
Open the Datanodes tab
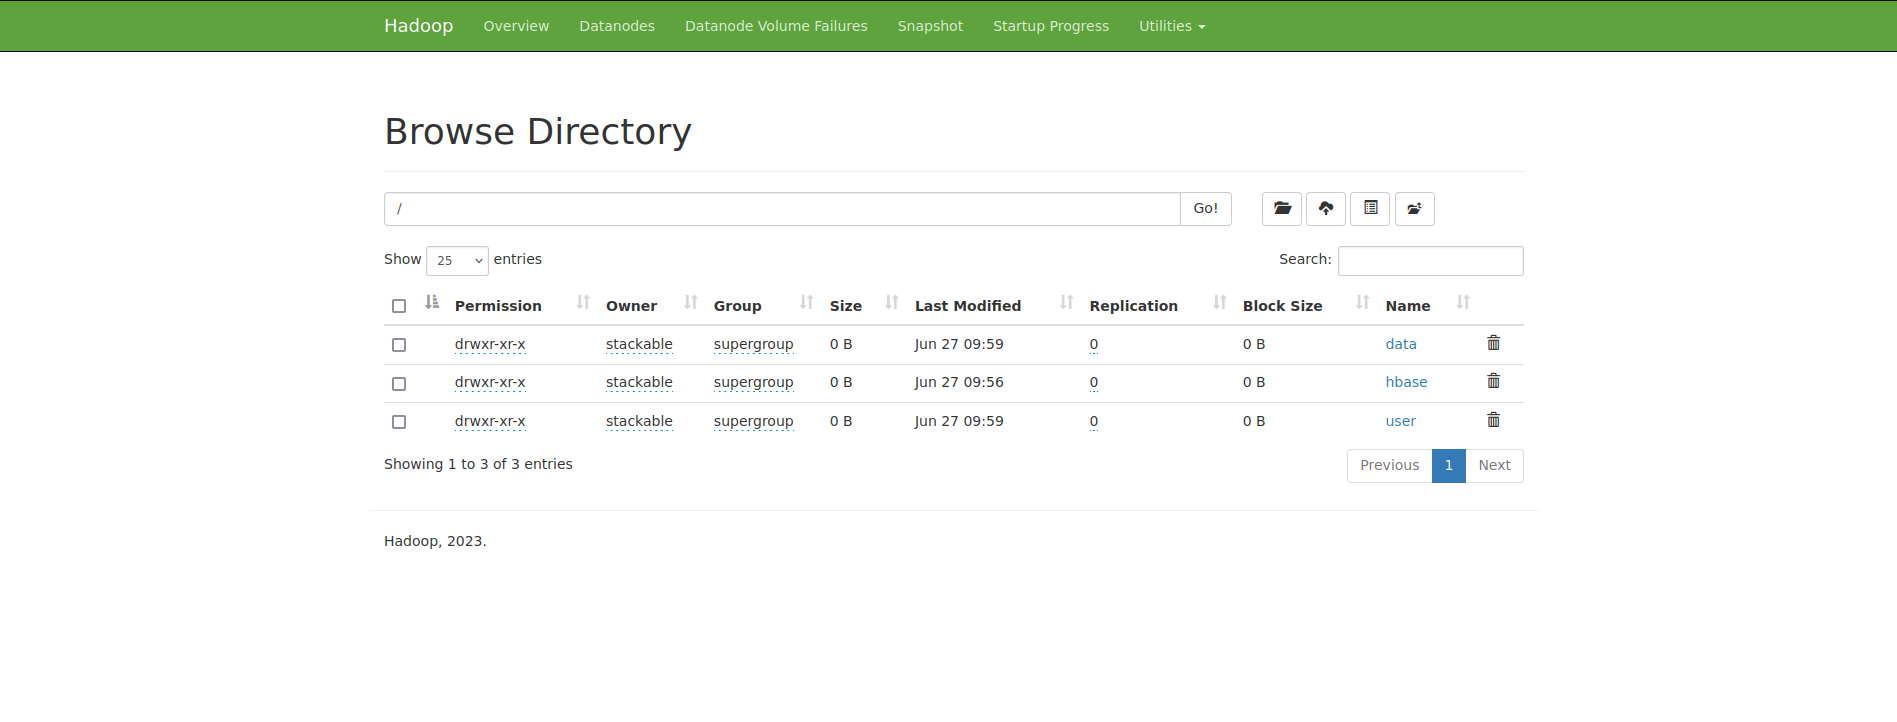coord(616,26)
